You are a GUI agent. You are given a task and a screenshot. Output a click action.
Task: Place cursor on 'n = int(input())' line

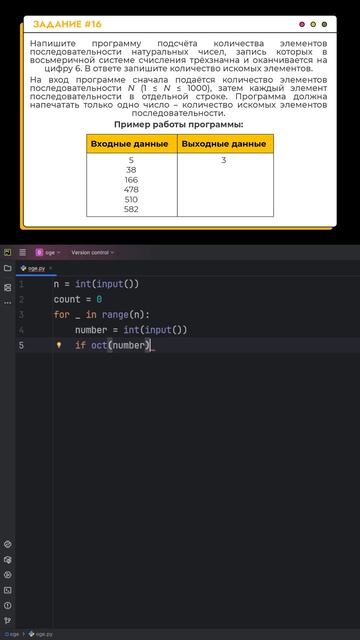point(96,284)
